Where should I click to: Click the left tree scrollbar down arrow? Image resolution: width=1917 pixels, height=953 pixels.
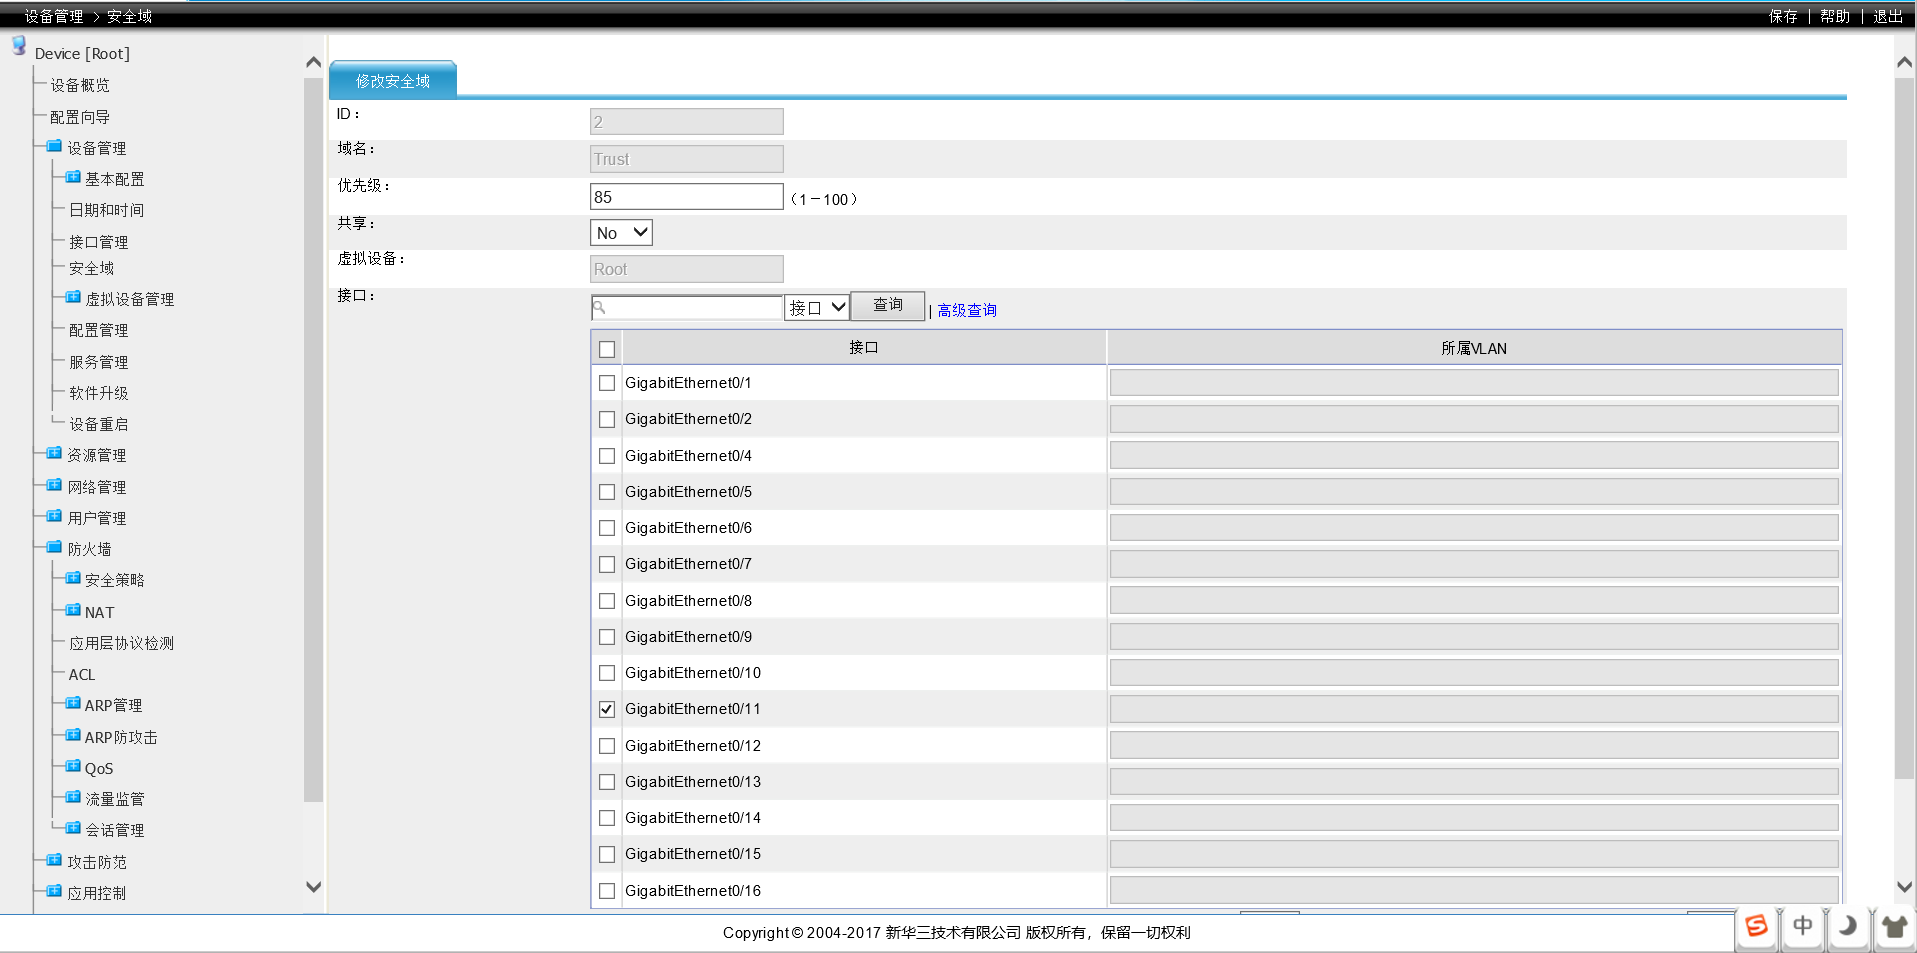click(313, 887)
